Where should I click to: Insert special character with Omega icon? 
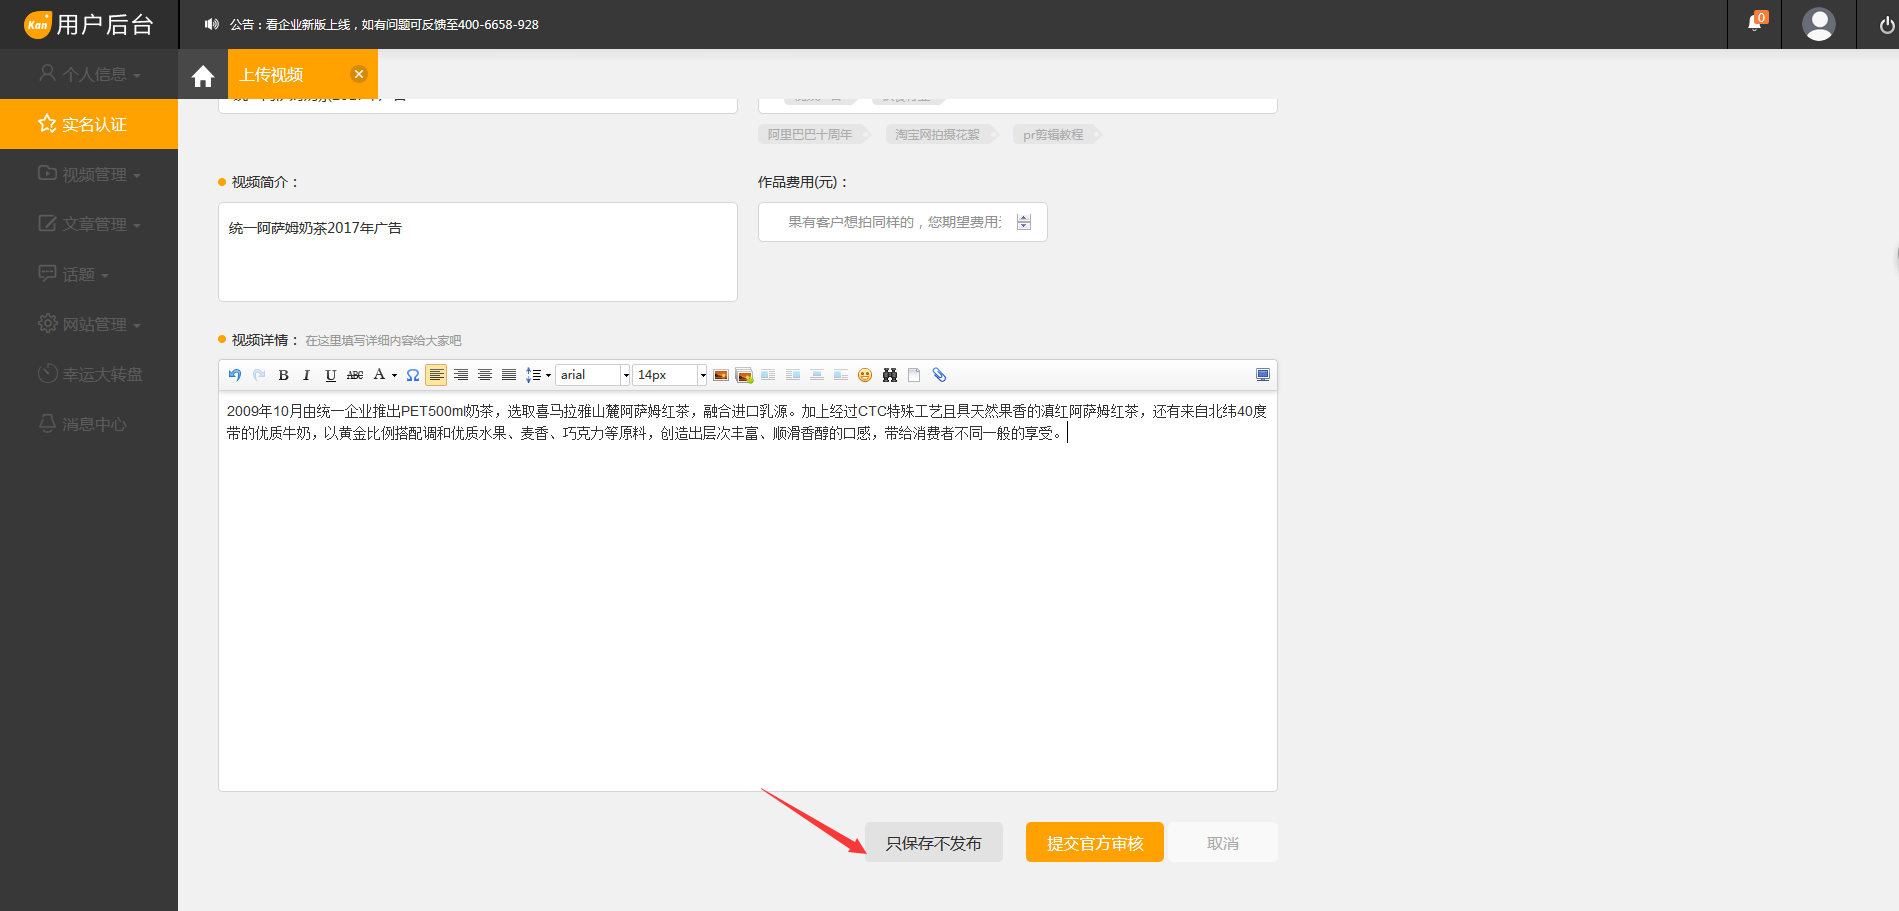[413, 375]
